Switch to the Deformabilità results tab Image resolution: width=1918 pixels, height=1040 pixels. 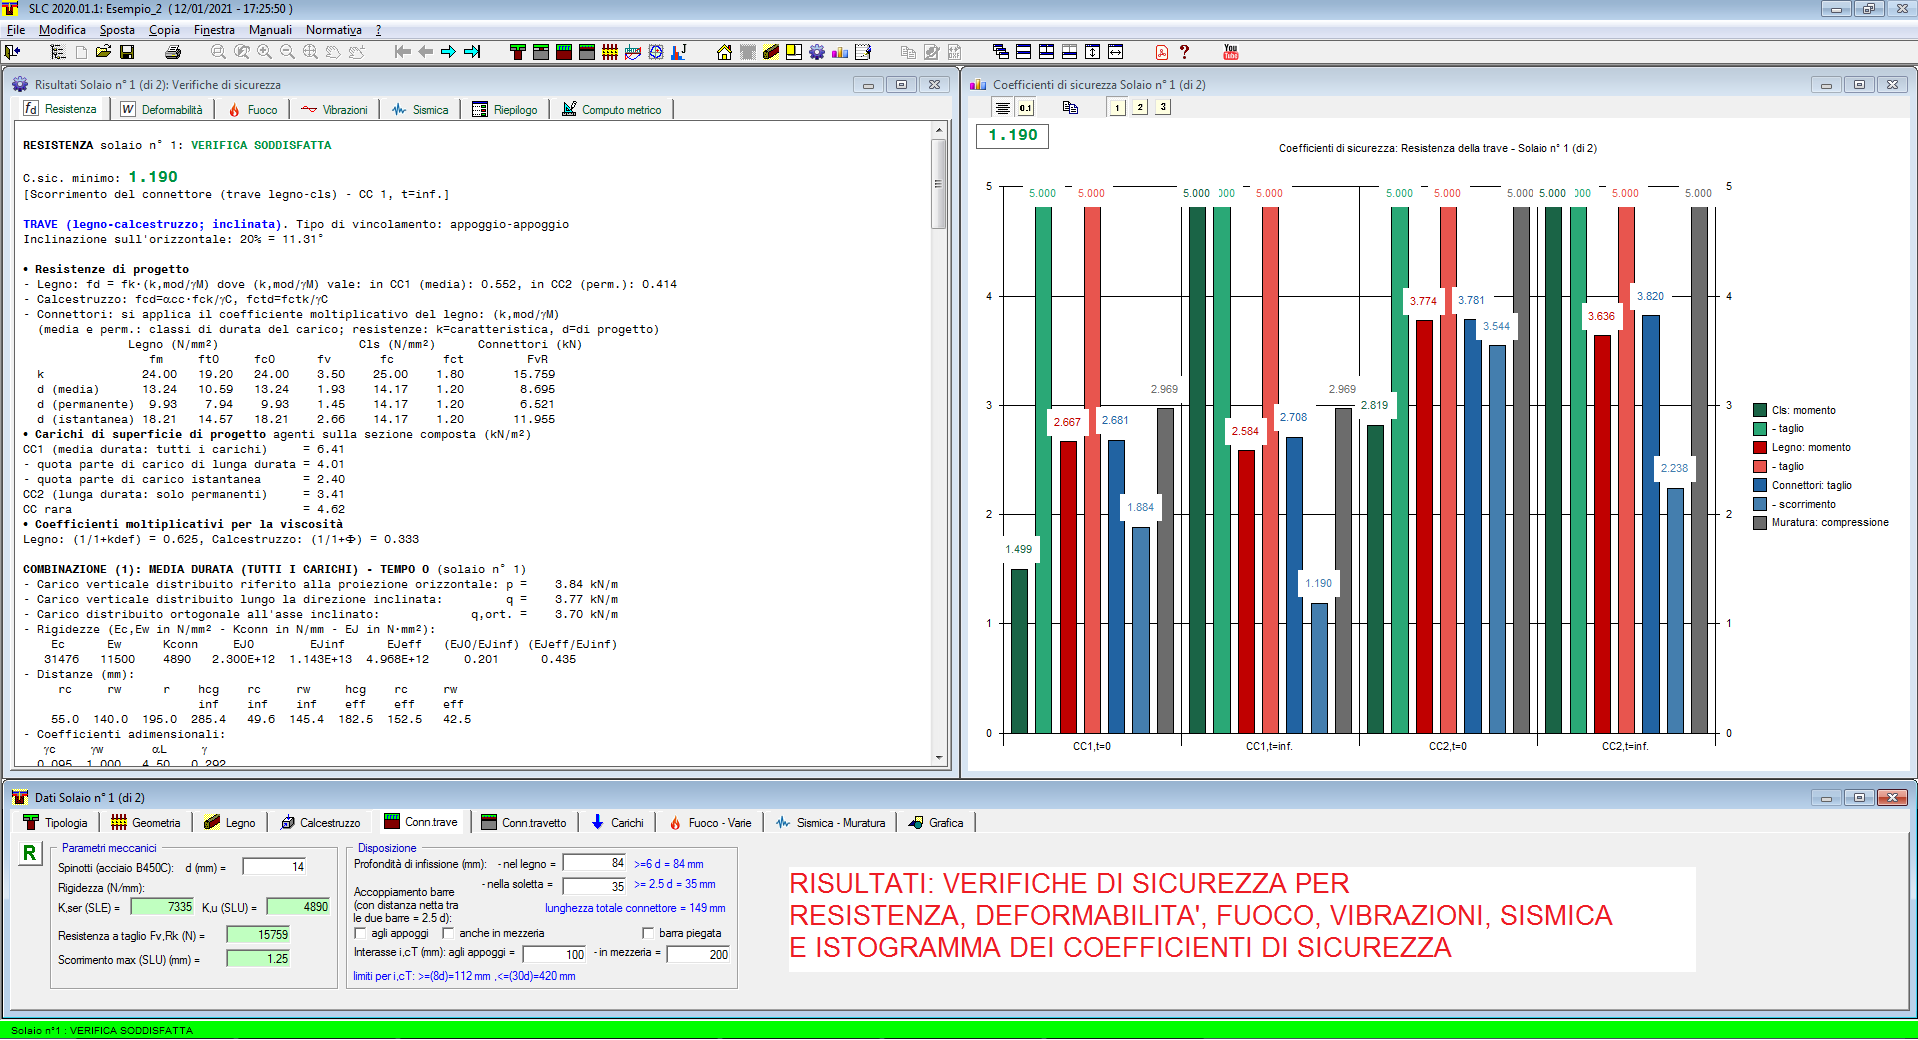pyautogui.click(x=162, y=110)
